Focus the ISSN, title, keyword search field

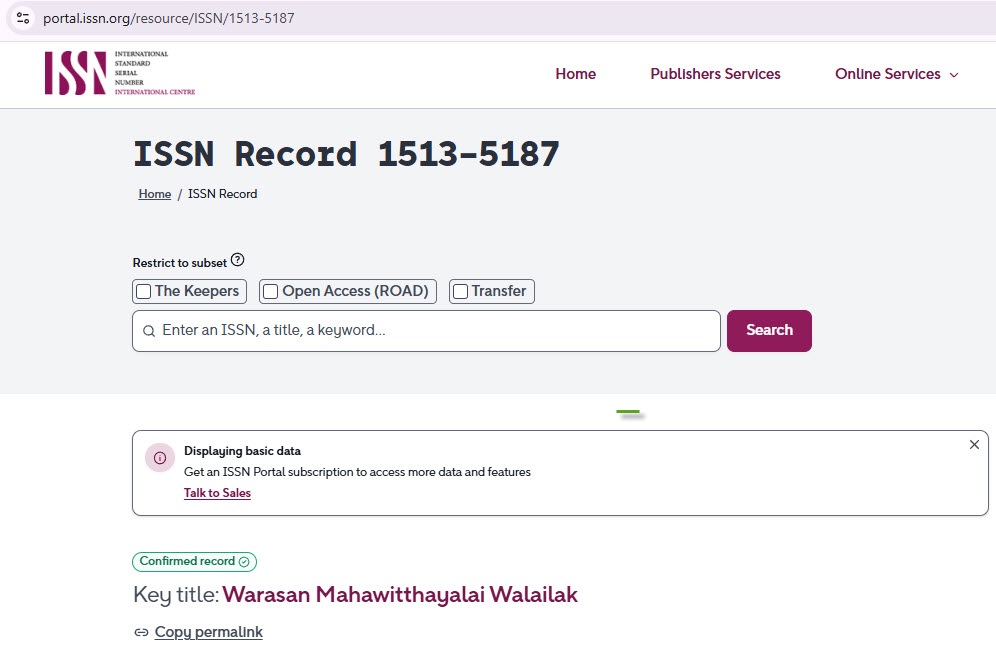click(426, 331)
